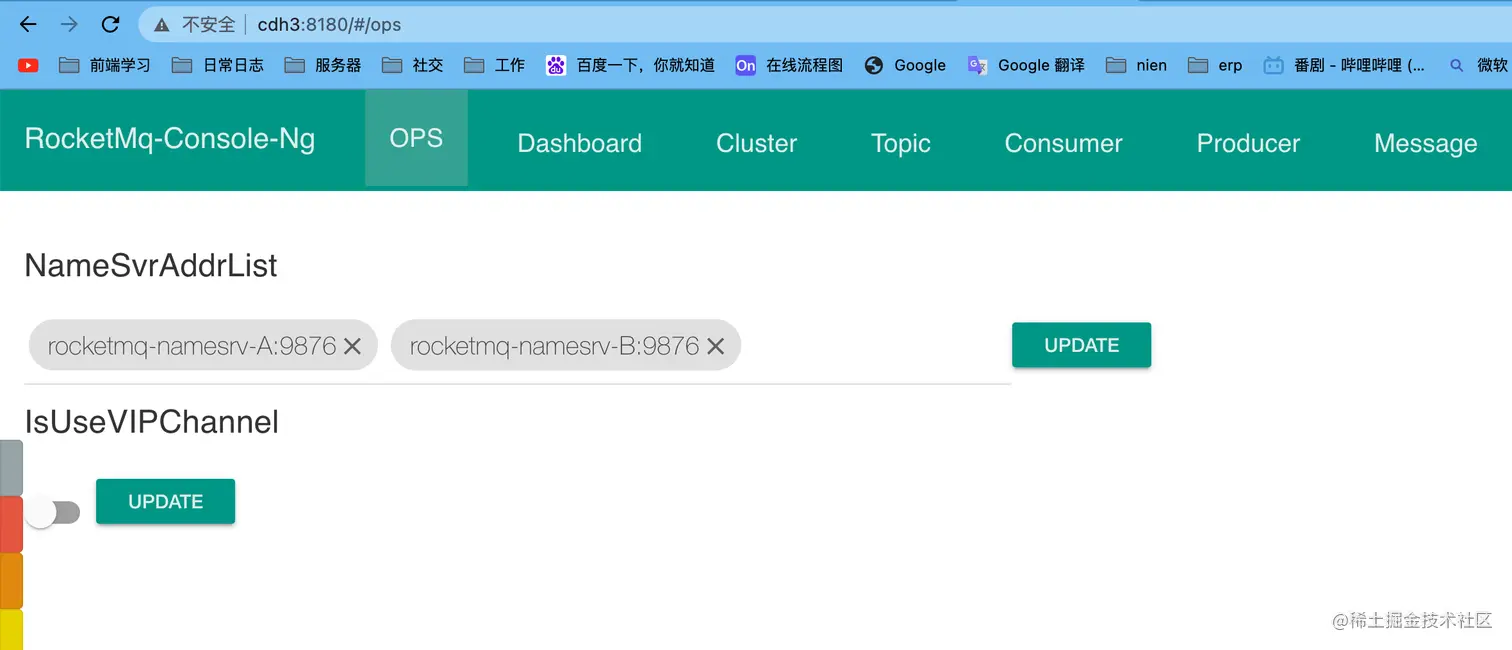Open the 日常日志 bookmark folder
Viewport: 1512px width, 650px height.
[x=217, y=65]
